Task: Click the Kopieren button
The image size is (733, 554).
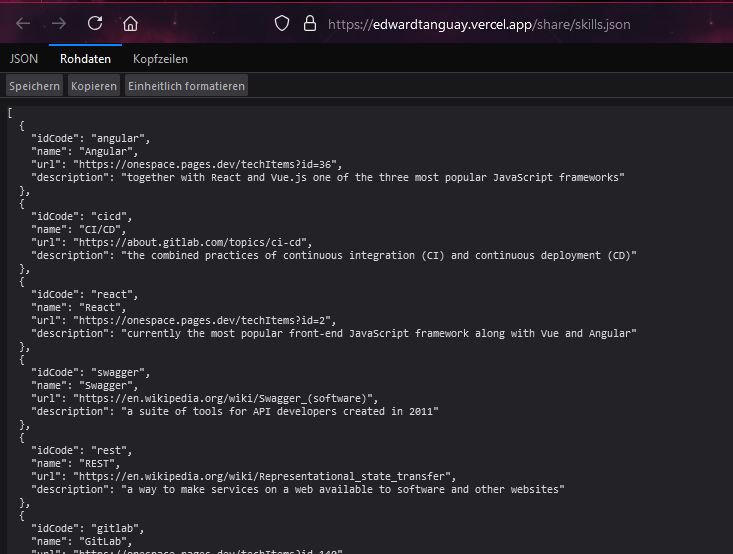Action: coord(93,86)
